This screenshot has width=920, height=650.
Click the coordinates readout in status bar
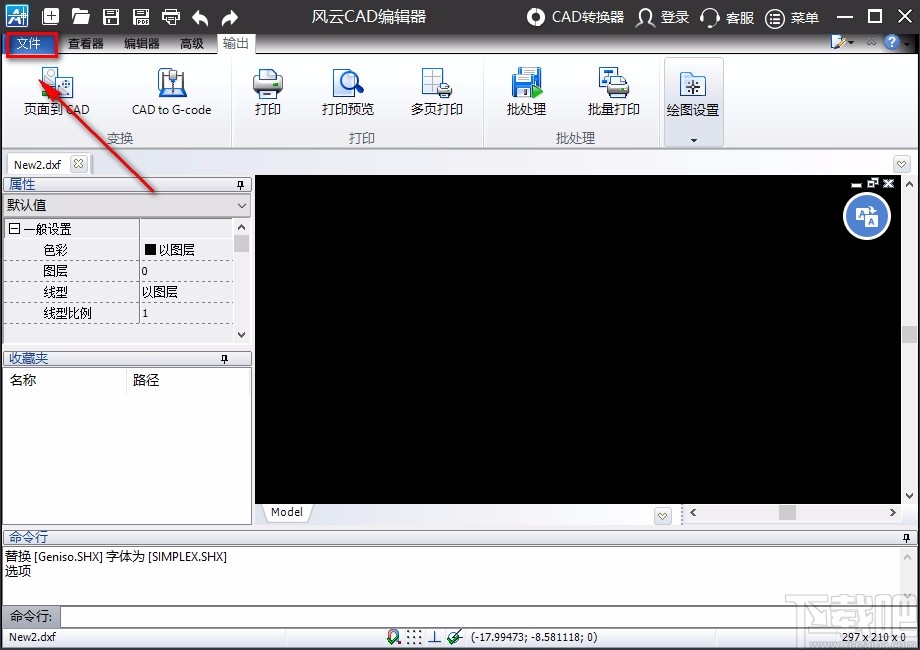coord(534,637)
